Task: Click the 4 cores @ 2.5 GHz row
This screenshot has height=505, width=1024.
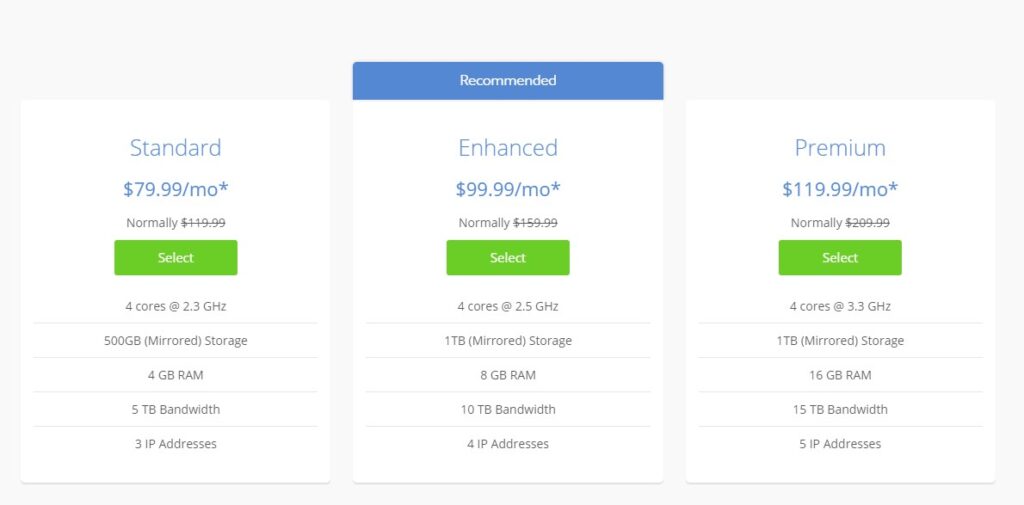Action: [x=508, y=306]
